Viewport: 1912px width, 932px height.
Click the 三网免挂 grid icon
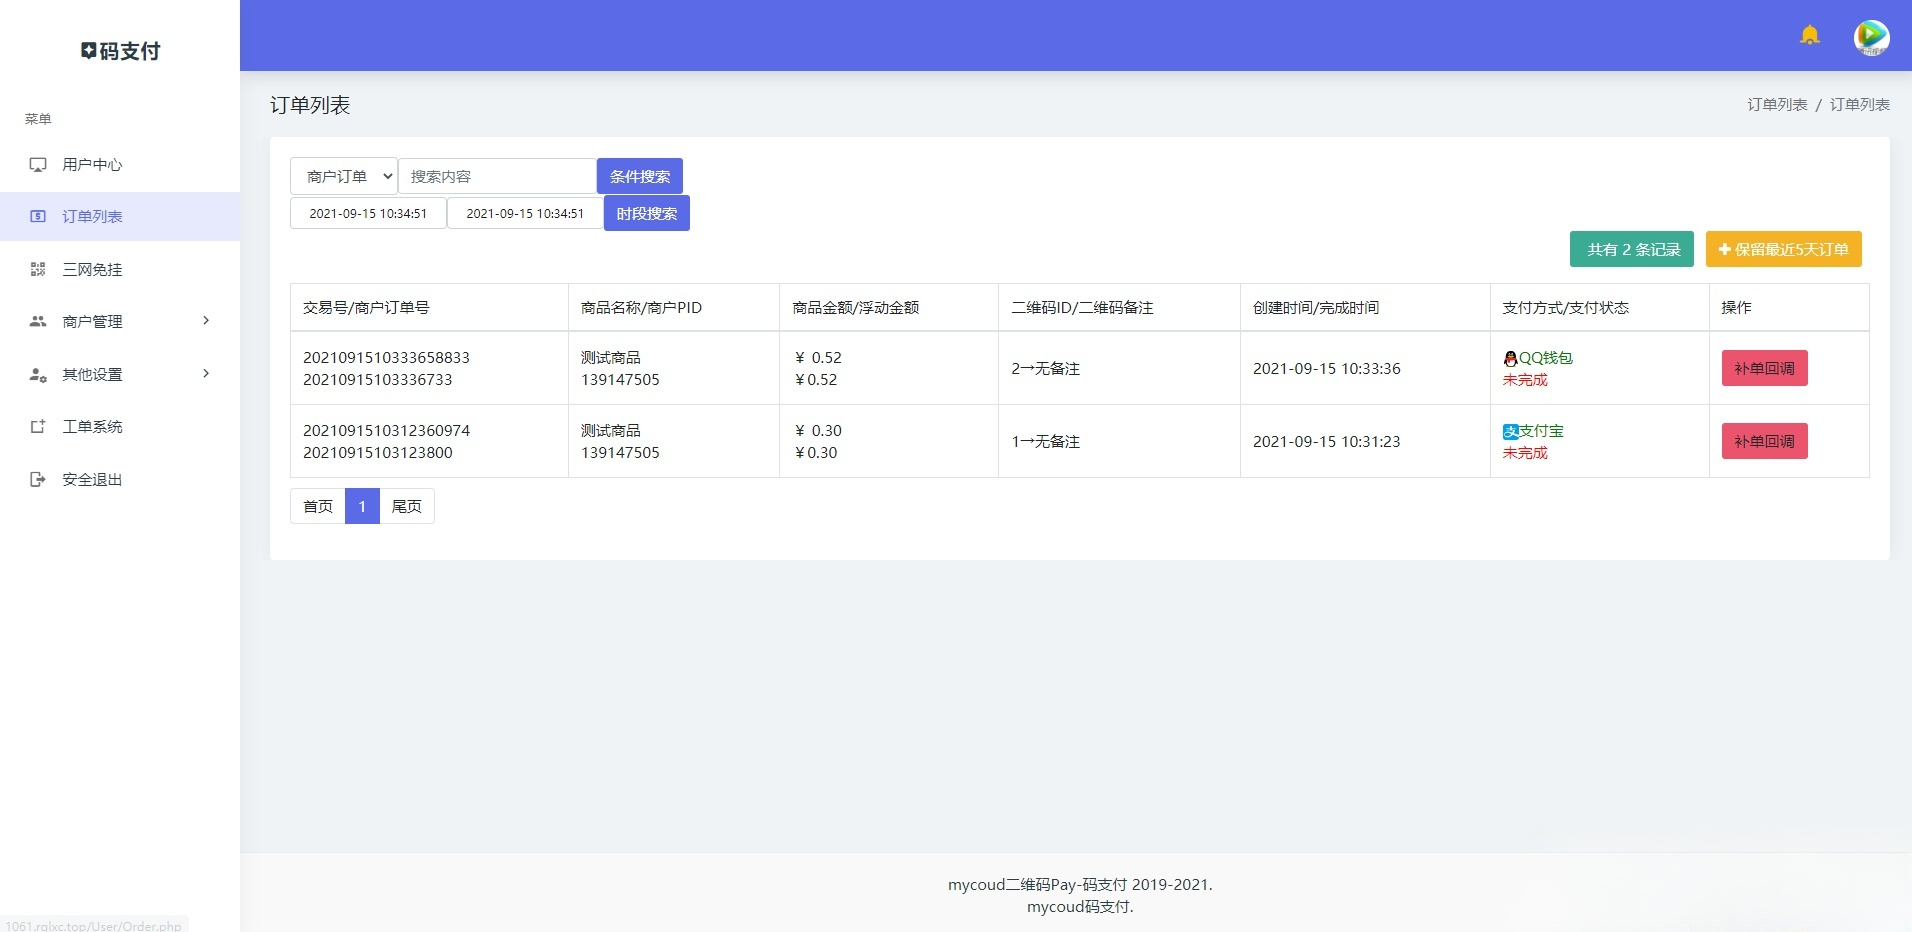(37, 269)
